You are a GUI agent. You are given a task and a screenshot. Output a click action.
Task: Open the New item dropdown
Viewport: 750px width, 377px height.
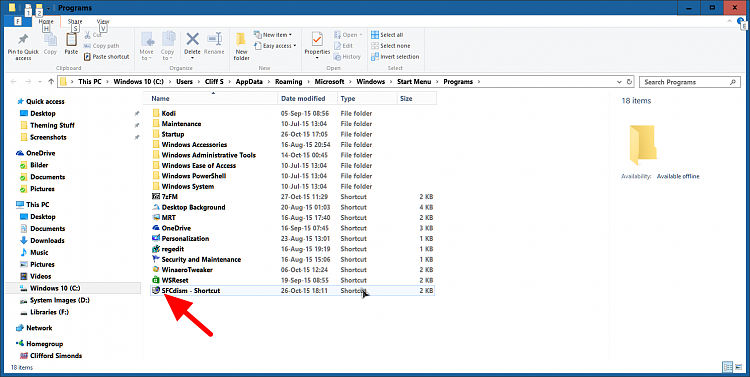point(273,35)
